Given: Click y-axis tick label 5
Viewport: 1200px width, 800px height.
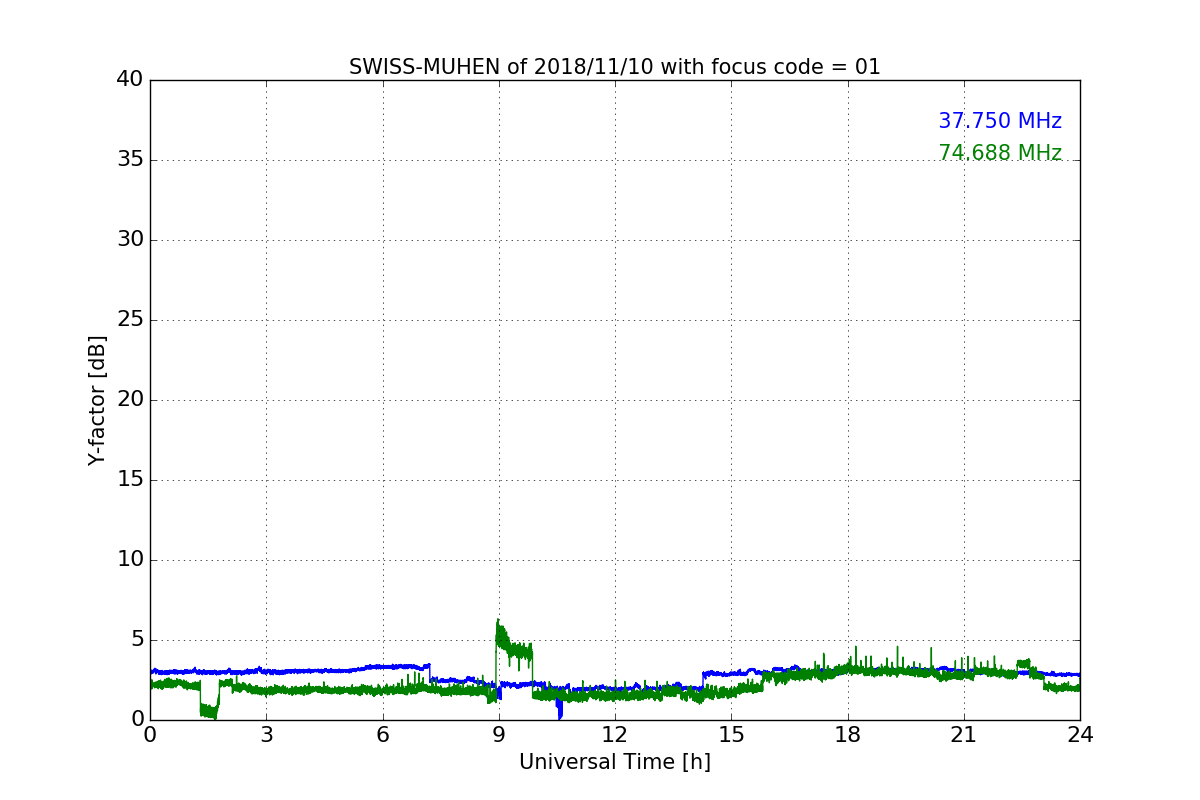Looking at the screenshot, I should click(137, 640).
